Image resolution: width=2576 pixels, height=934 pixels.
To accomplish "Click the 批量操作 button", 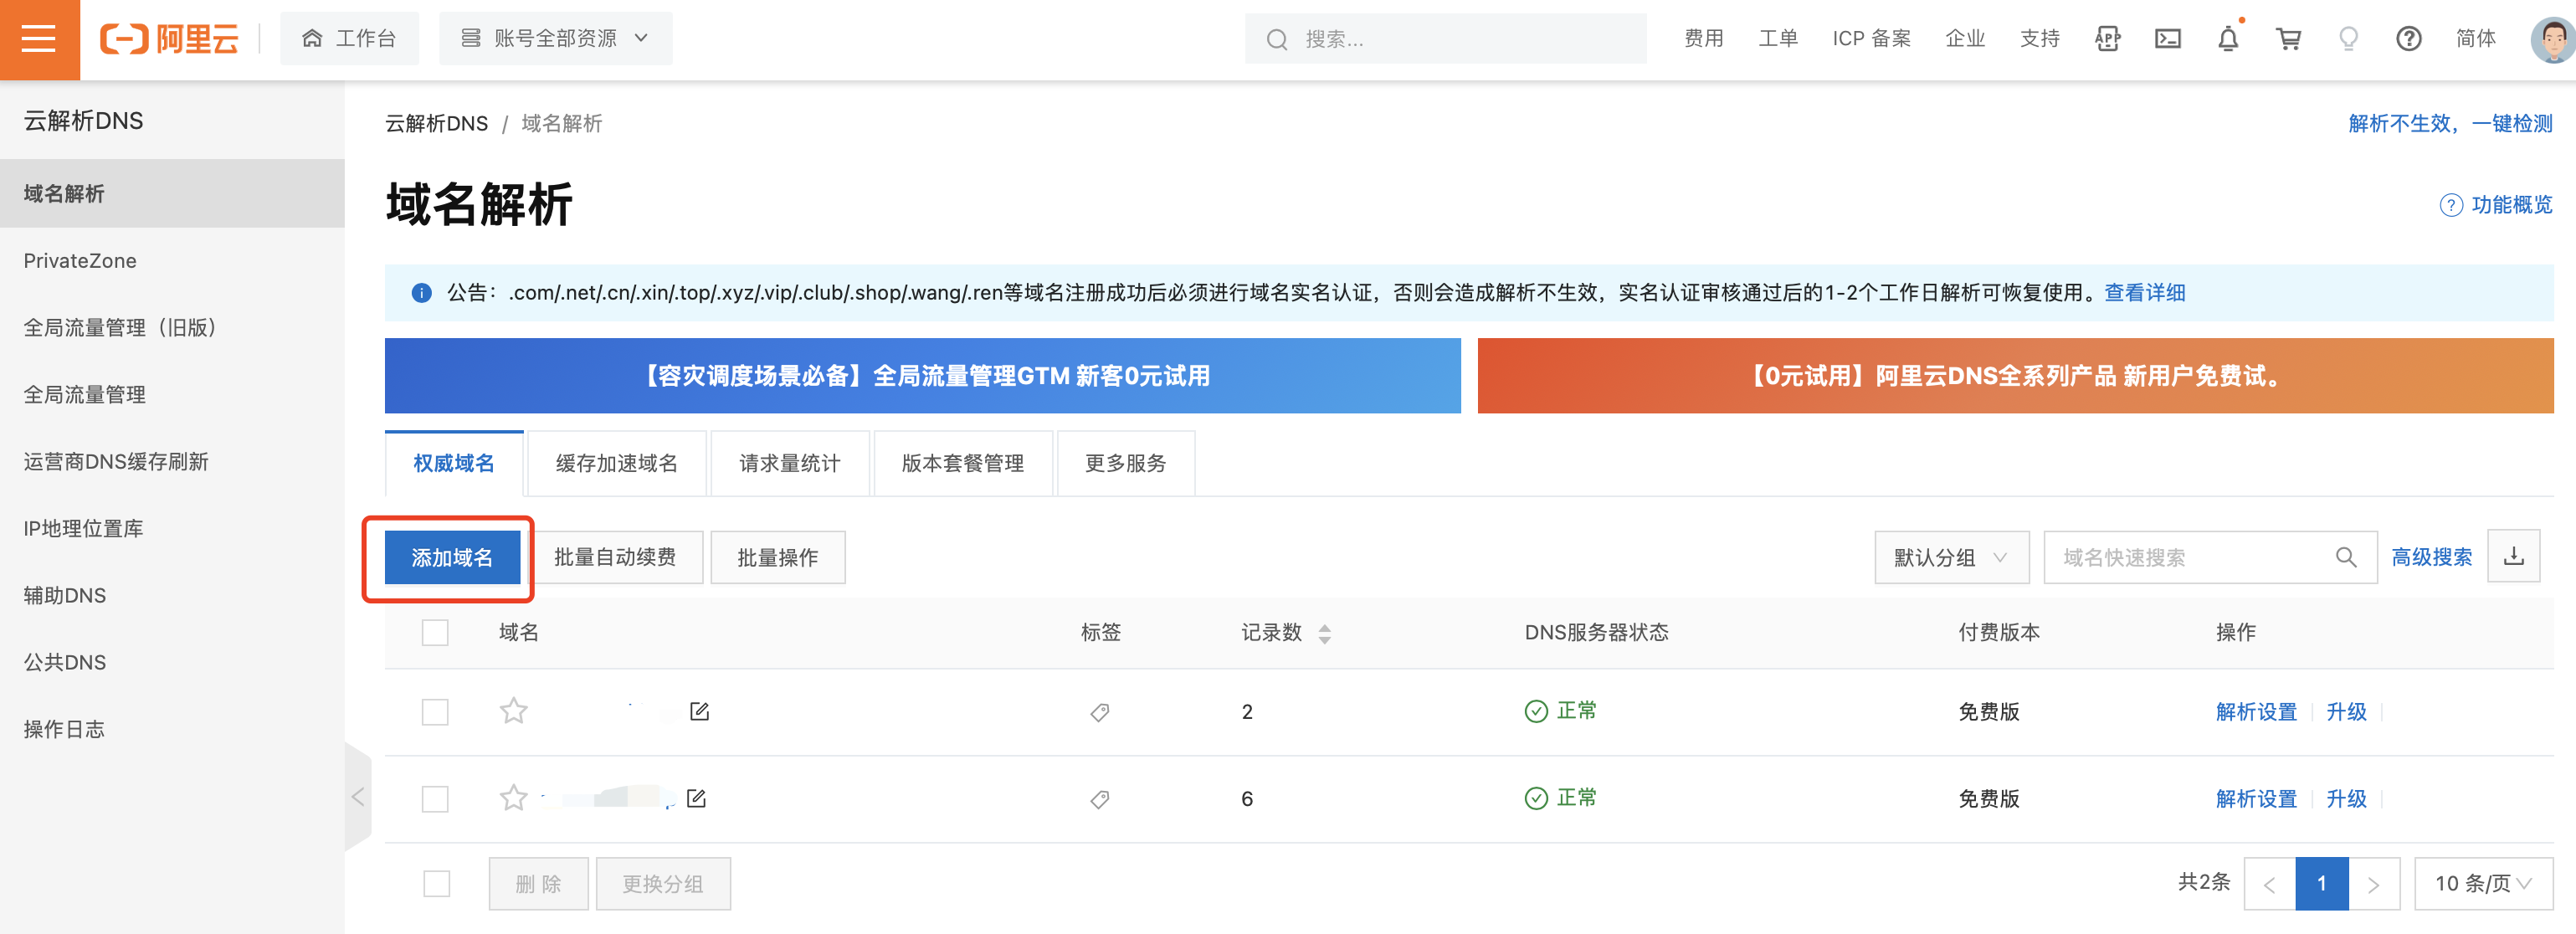I will point(777,557).
